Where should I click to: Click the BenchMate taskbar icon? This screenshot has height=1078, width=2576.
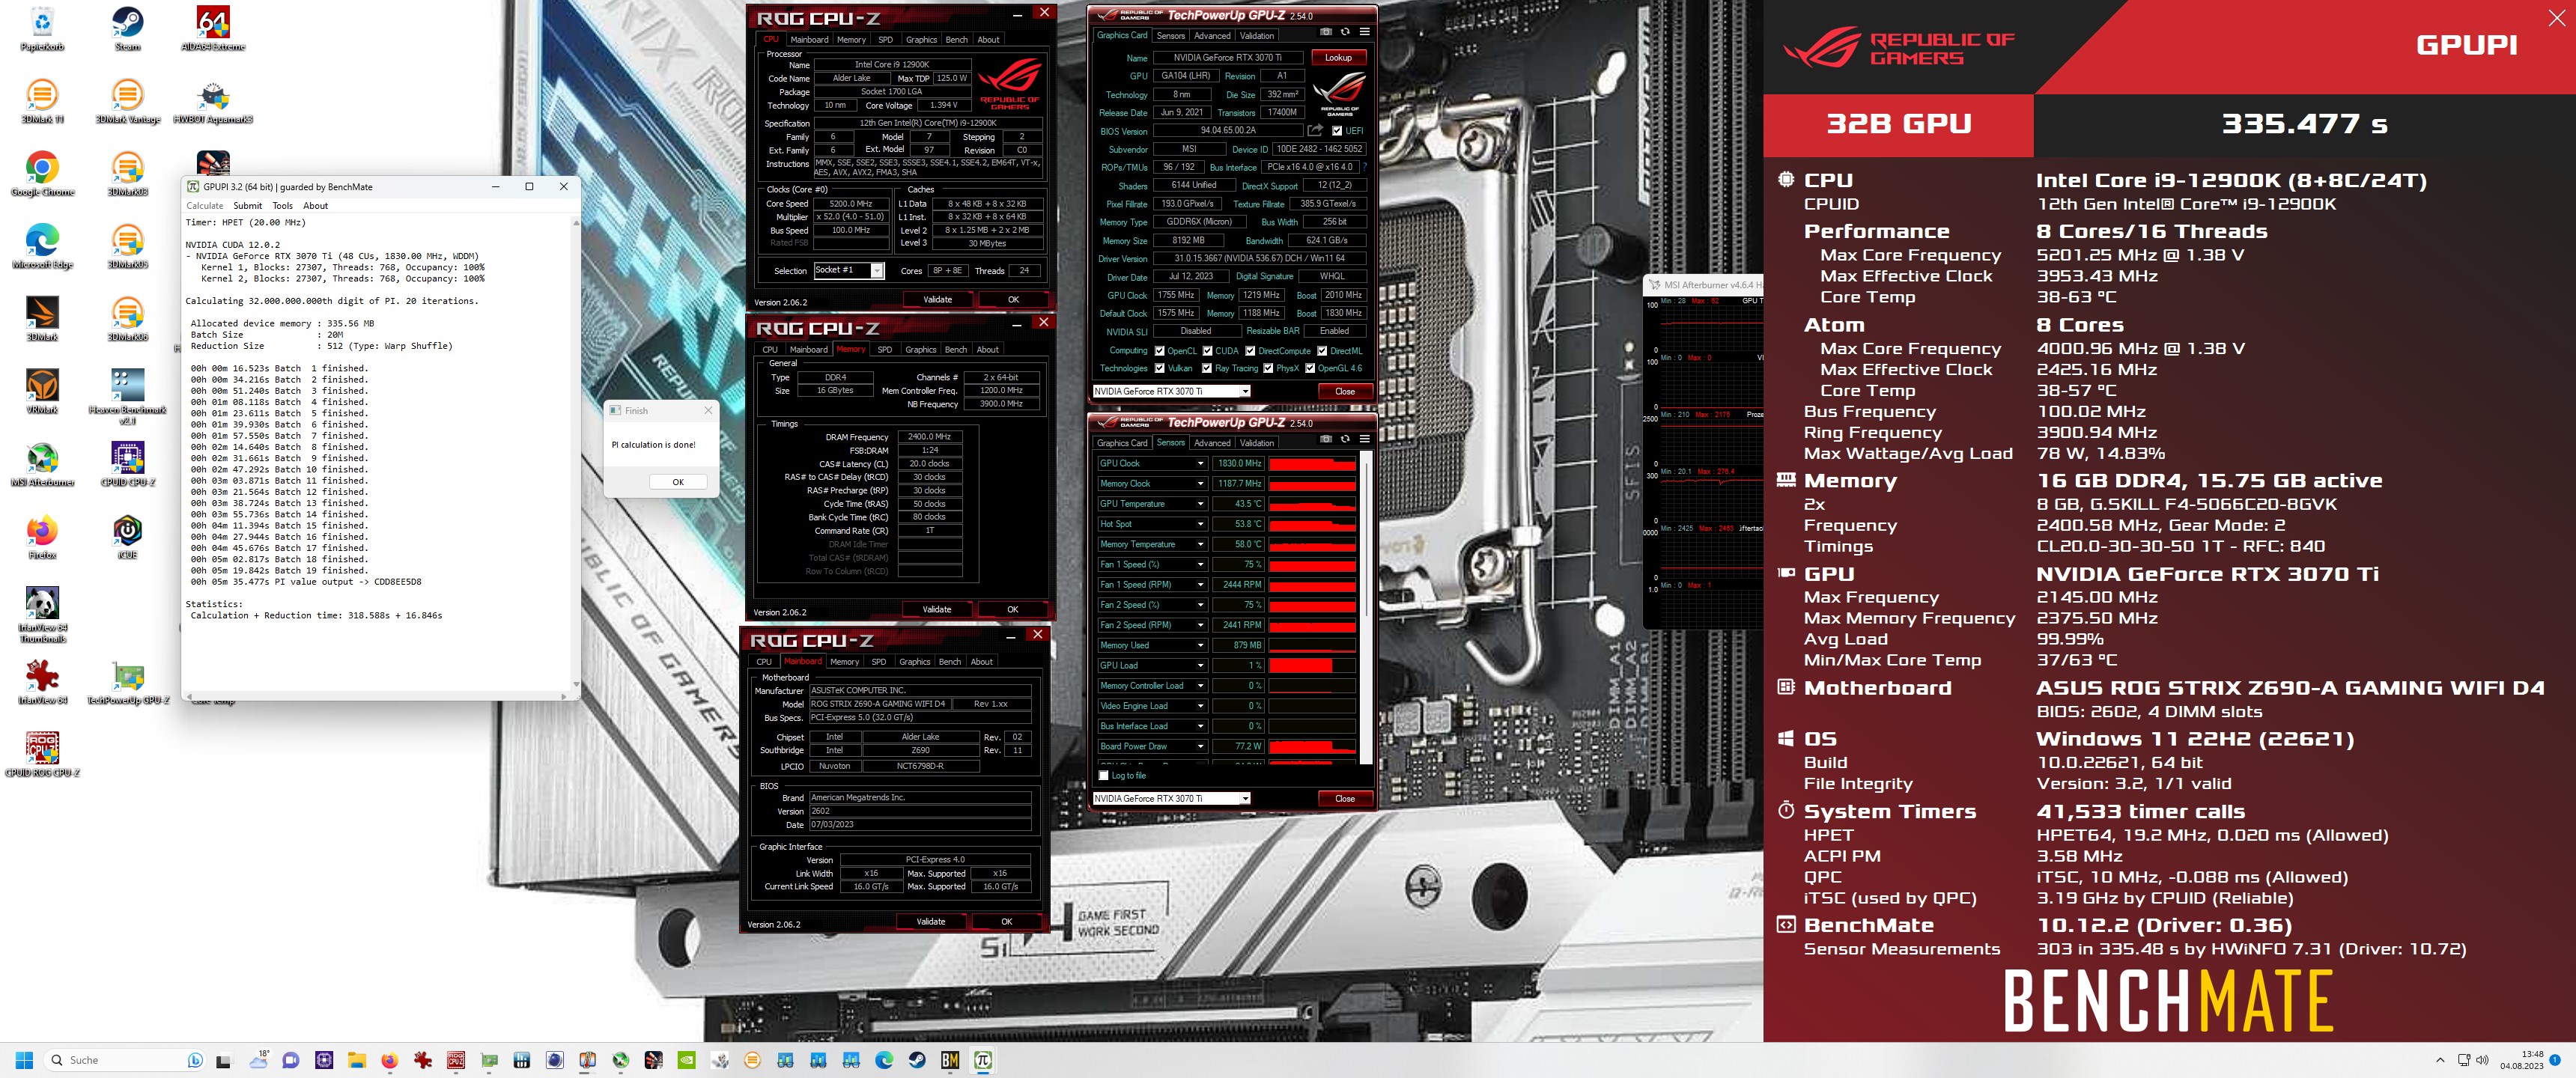(950, 1060)
